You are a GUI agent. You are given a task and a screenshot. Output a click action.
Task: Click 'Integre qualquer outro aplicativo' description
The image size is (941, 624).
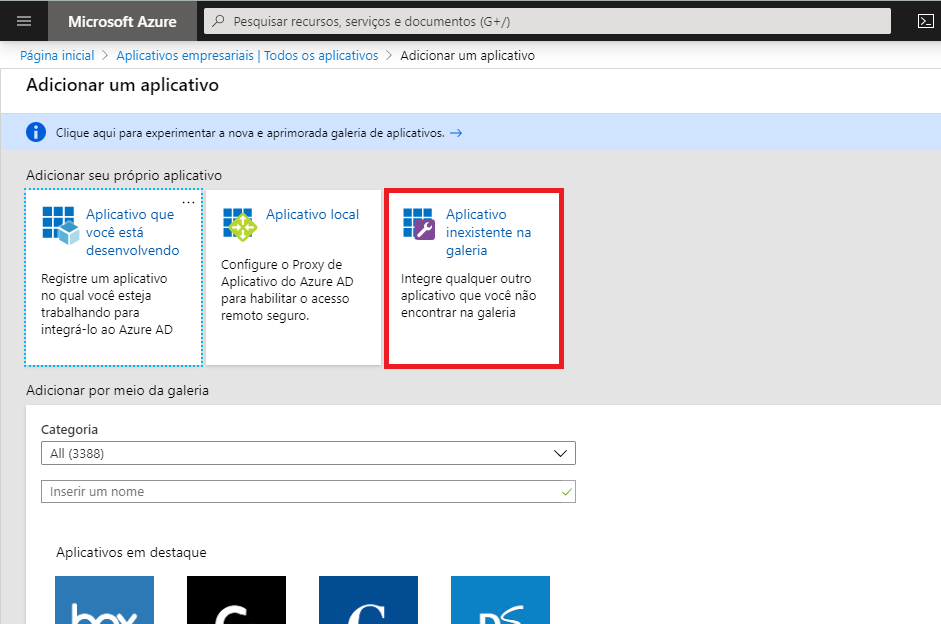point(469,296)
